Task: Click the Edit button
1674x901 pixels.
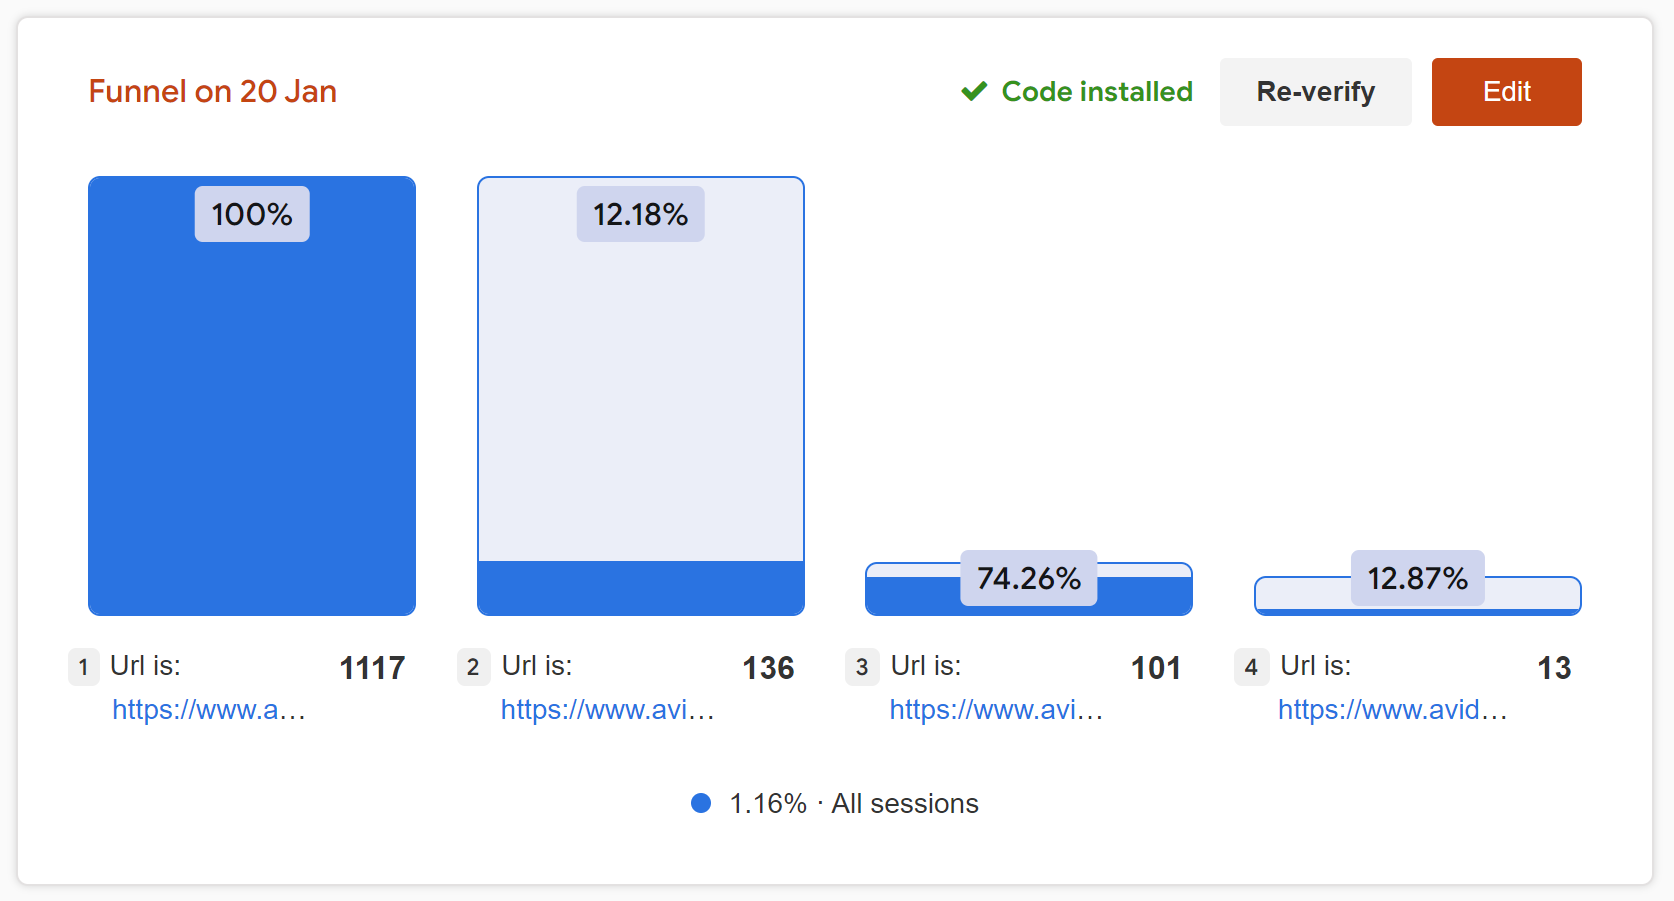Action: 1506,91
